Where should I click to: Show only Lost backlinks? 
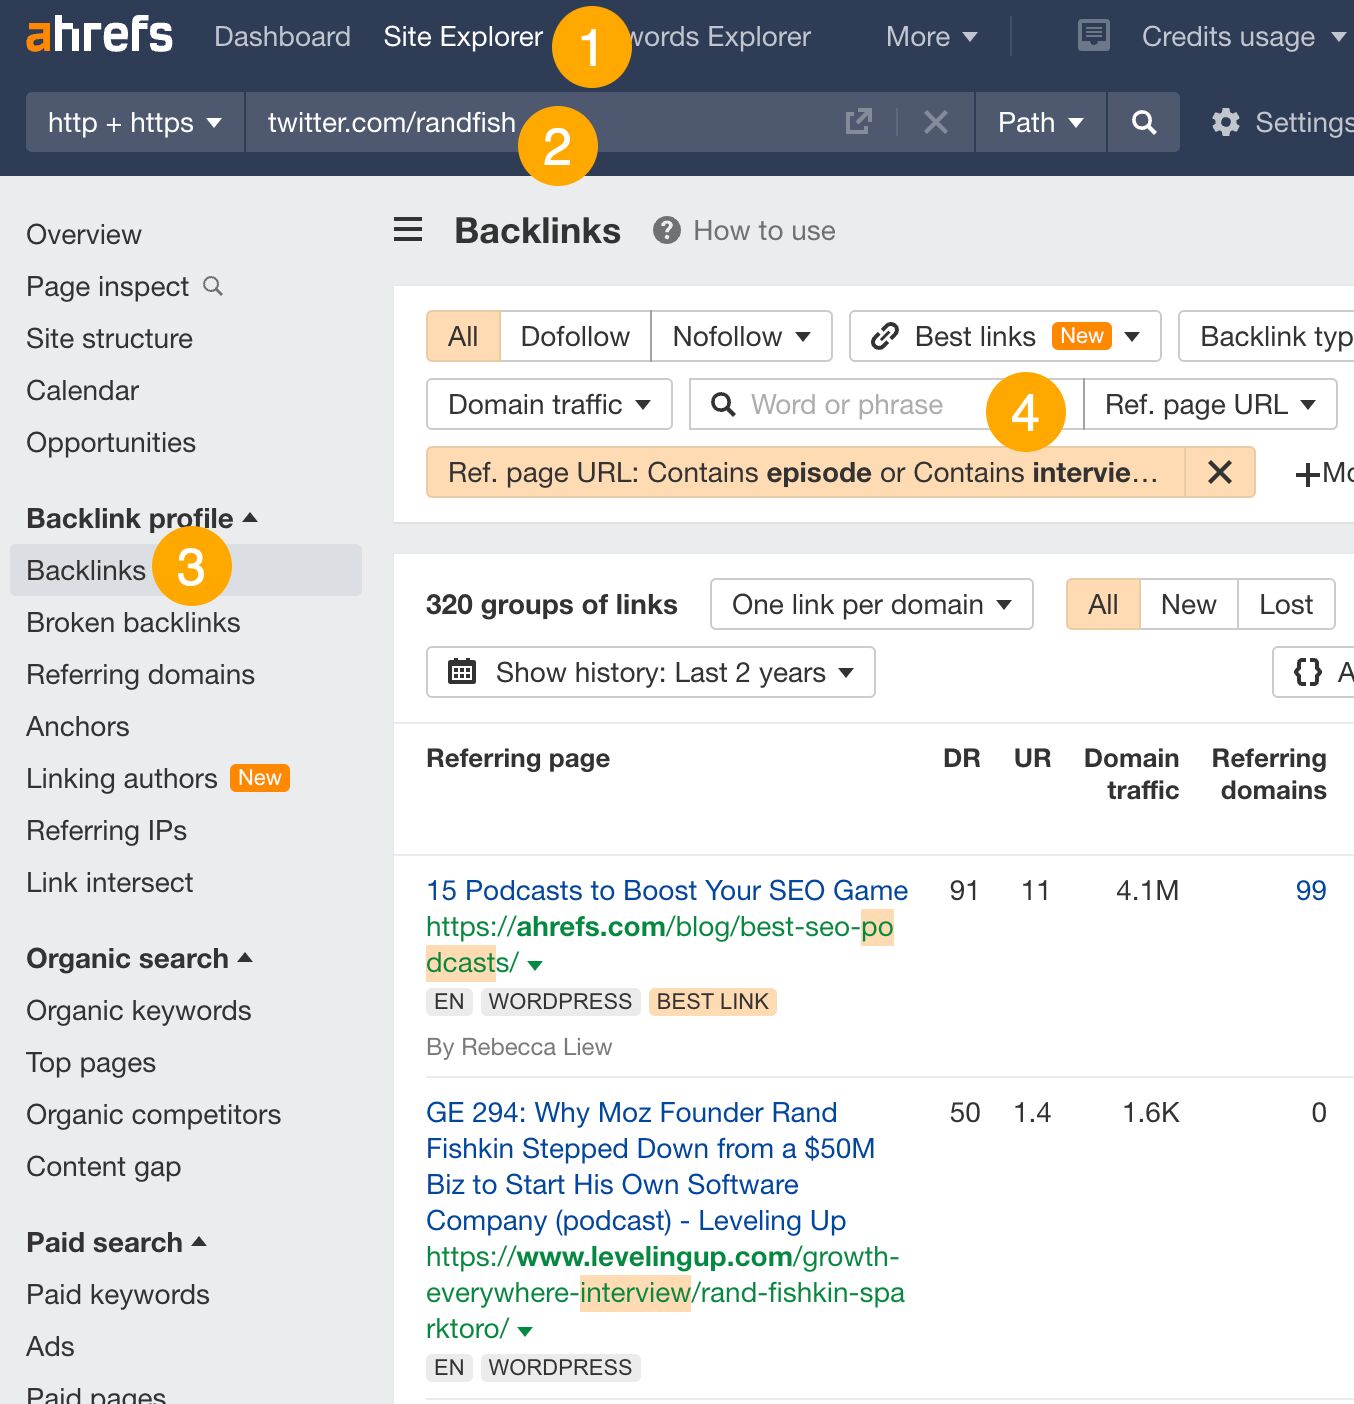pyautogui.click(x=1285, y=604)
